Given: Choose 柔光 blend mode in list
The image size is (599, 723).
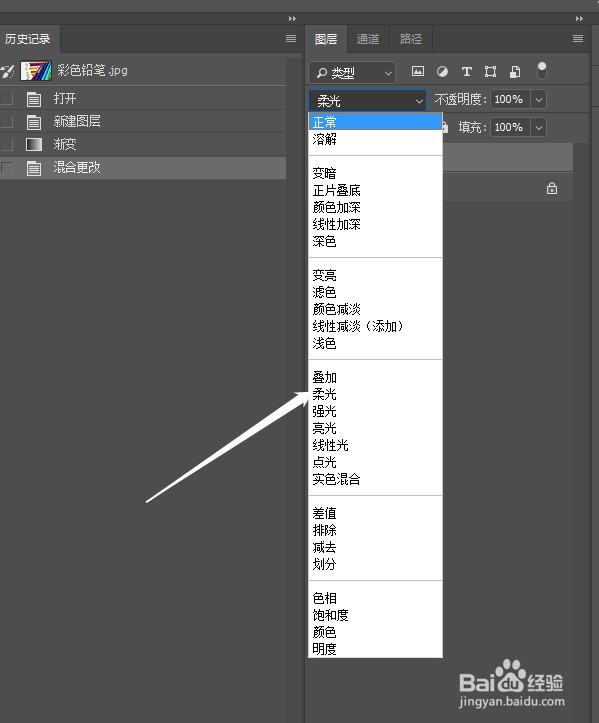Looking at the screenshot, I should pos(375,394).
